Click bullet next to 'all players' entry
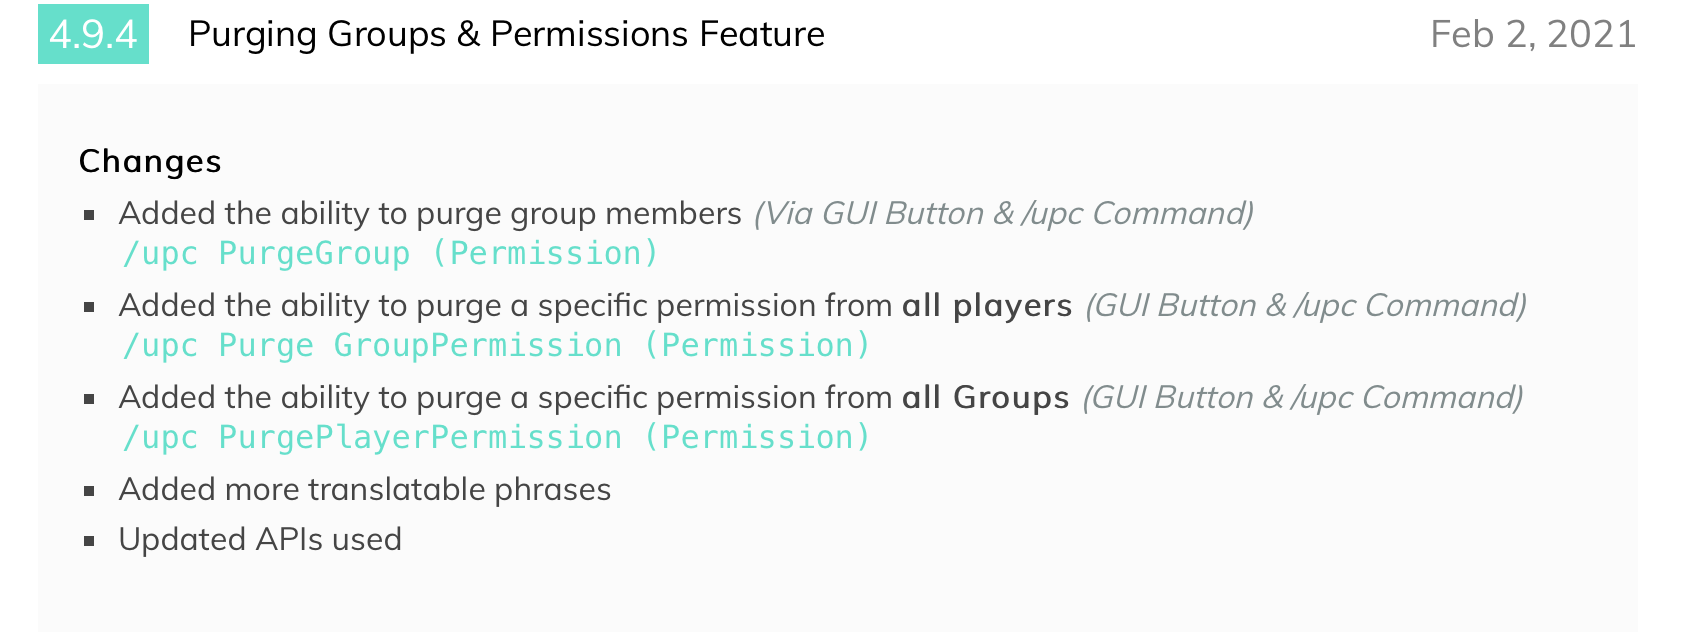Viewport: 1696px width, 634px height. pos(90,307)
